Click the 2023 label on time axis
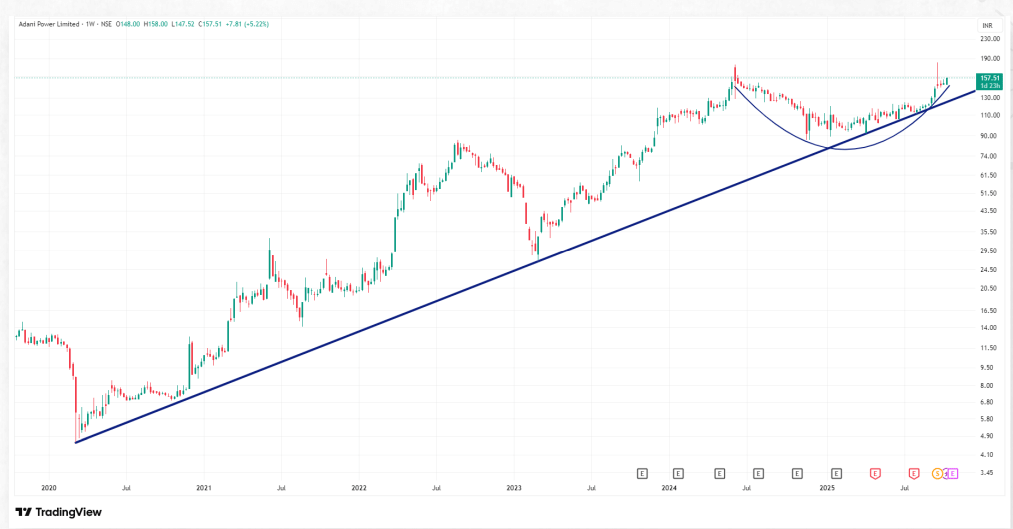 point(514,488)
